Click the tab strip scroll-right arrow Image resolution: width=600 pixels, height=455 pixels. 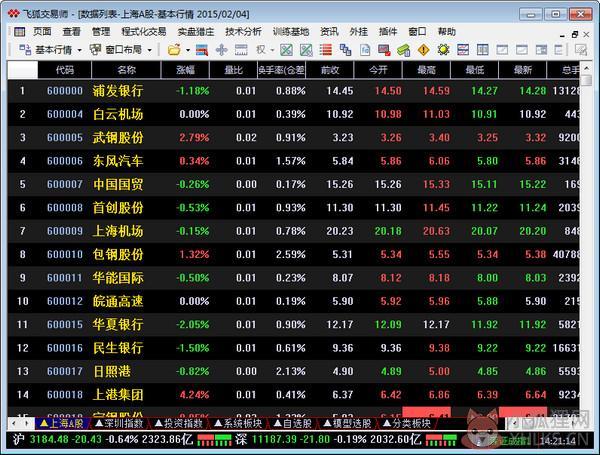tap(26, 423)
